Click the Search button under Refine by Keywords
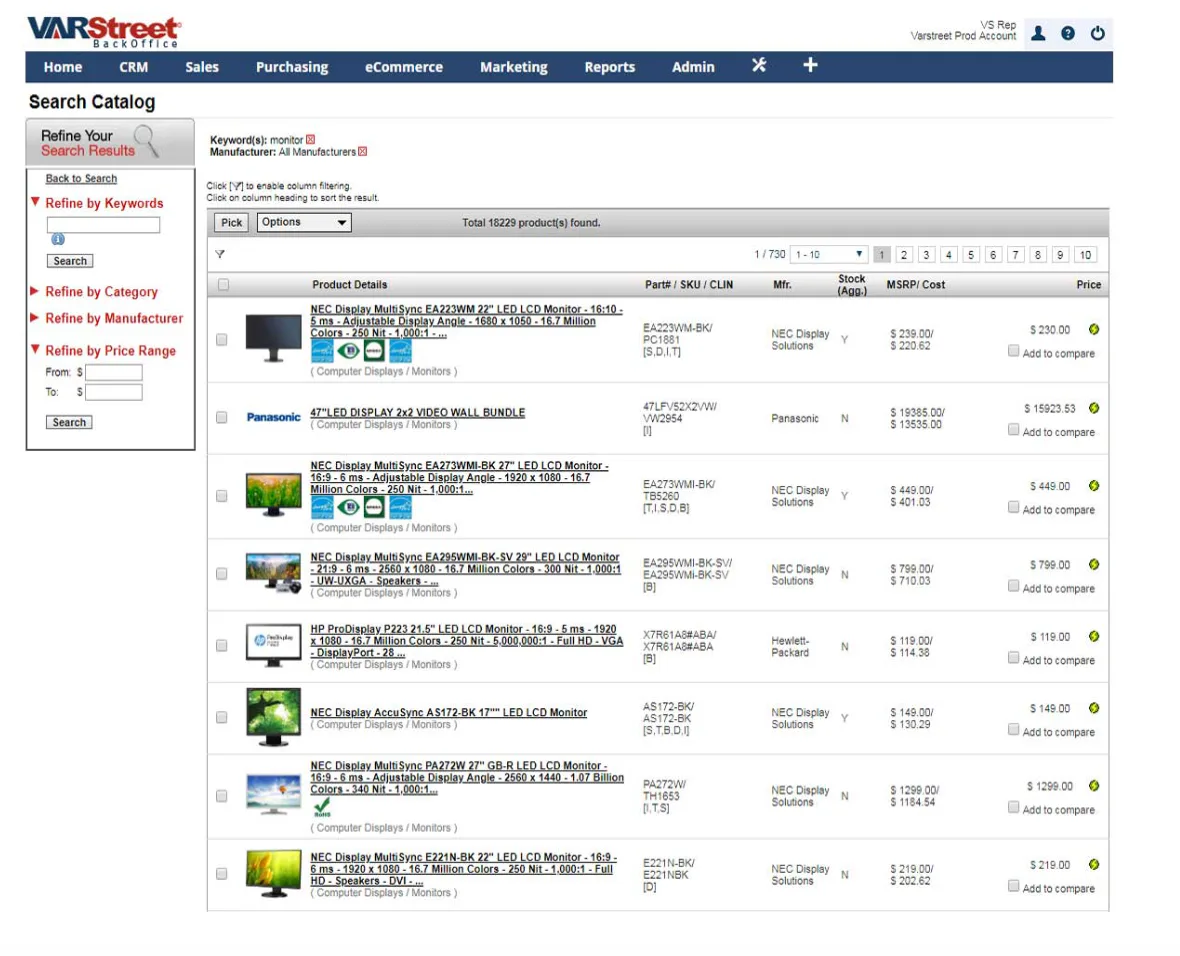 pyautogui.click(x=69, y=260)
